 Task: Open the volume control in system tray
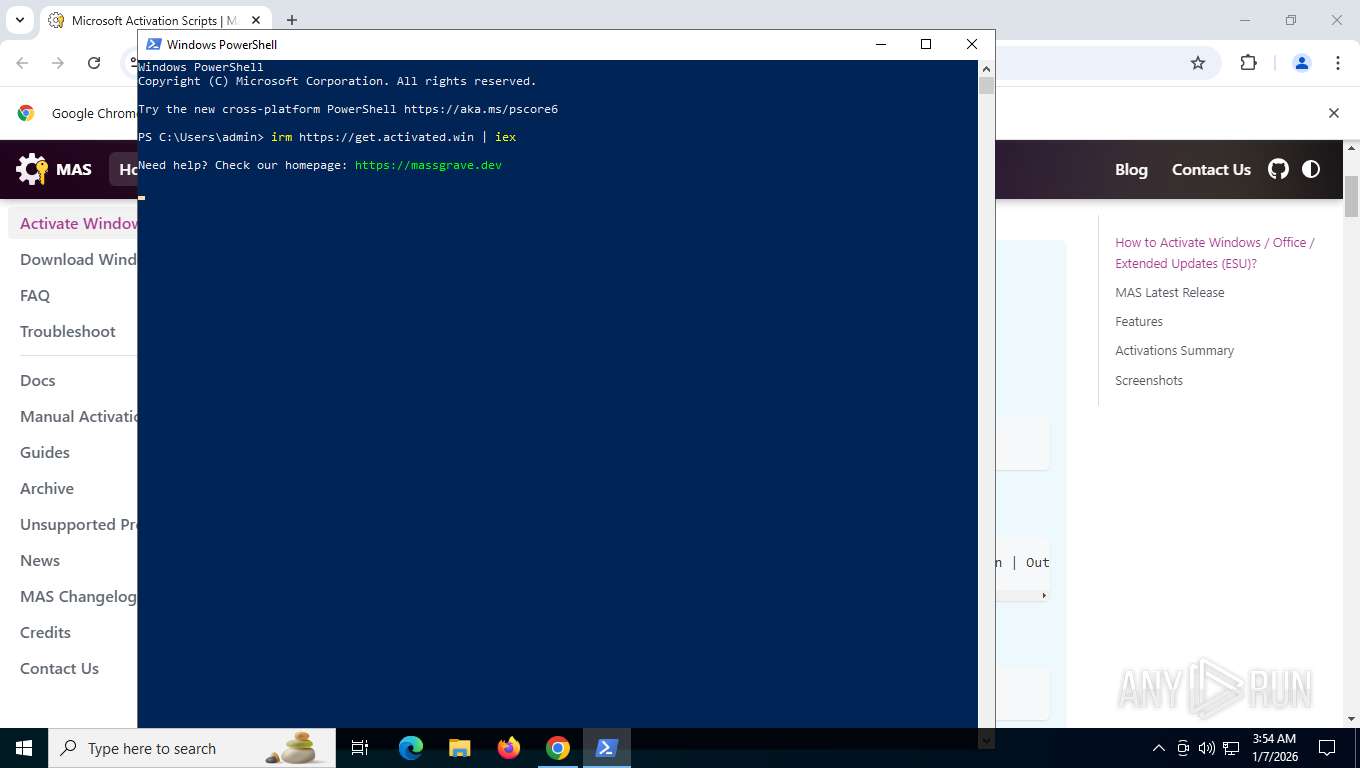1207,748
